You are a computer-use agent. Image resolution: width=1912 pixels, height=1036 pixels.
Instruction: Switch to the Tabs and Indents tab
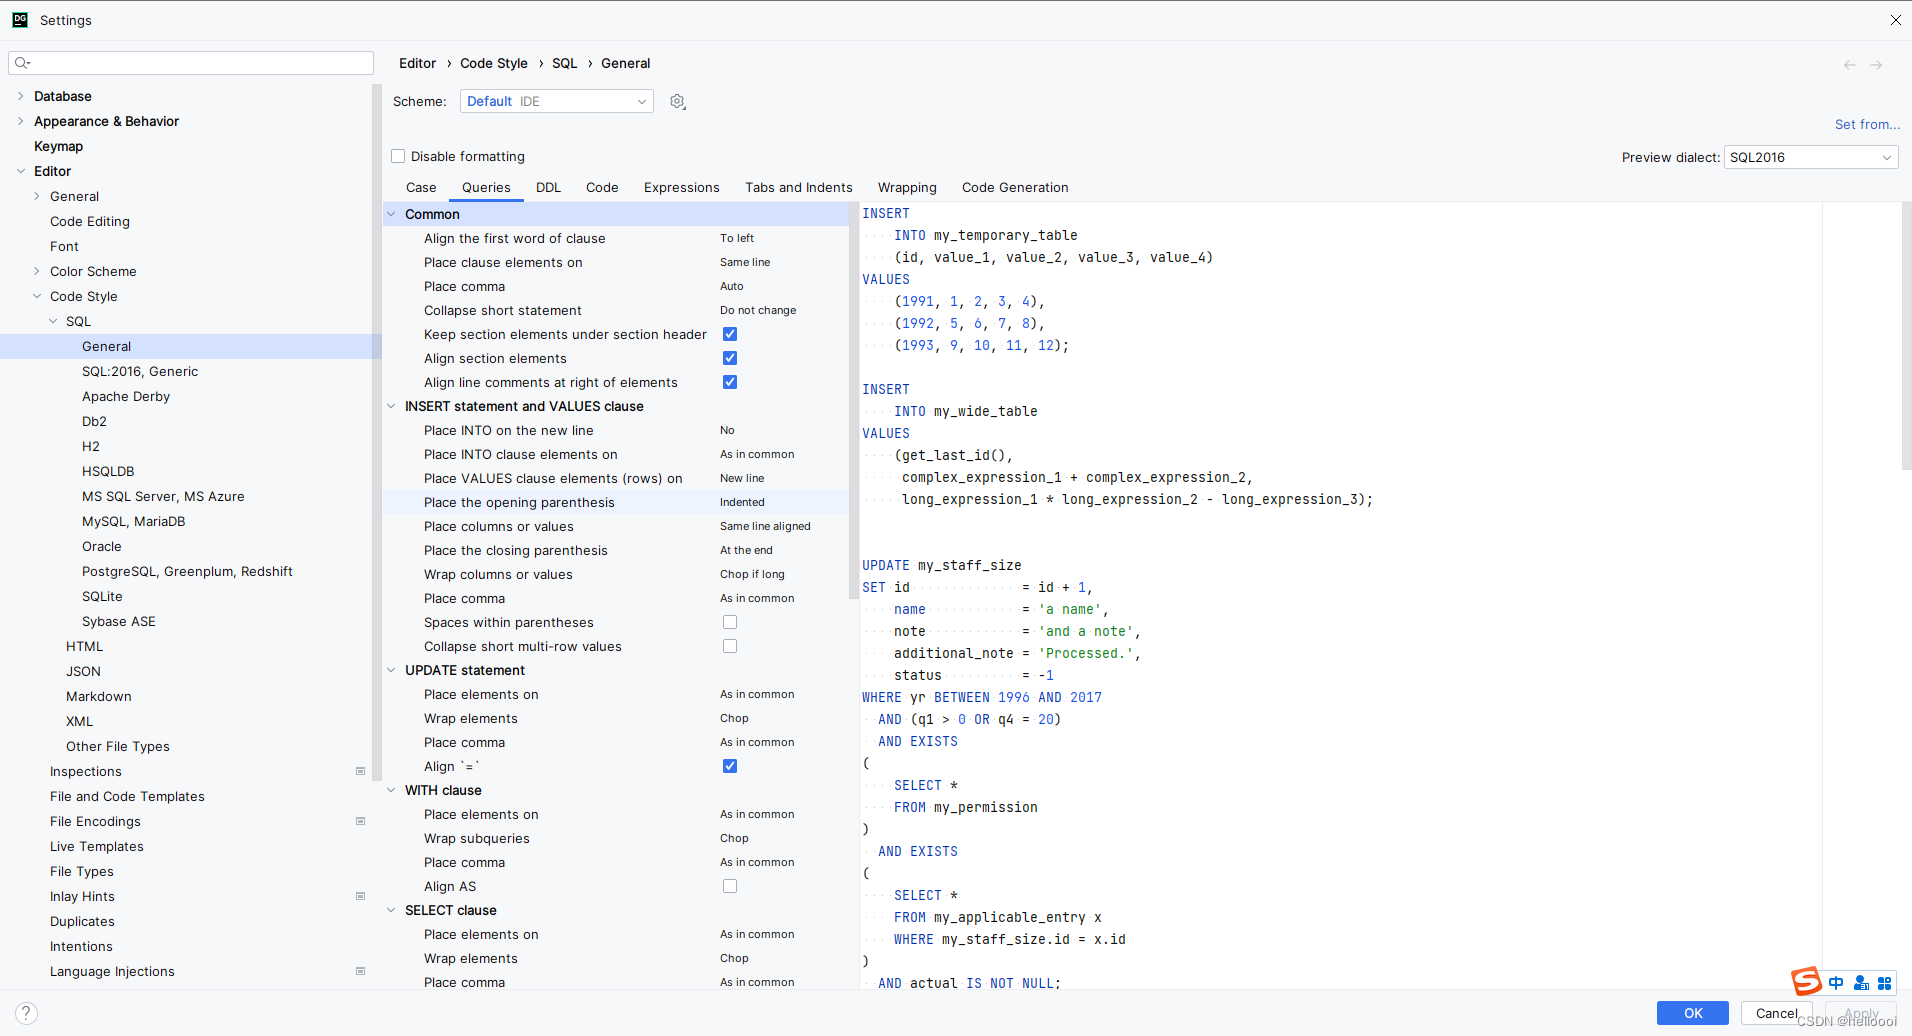pyautogui.click(x=799, y=187)
